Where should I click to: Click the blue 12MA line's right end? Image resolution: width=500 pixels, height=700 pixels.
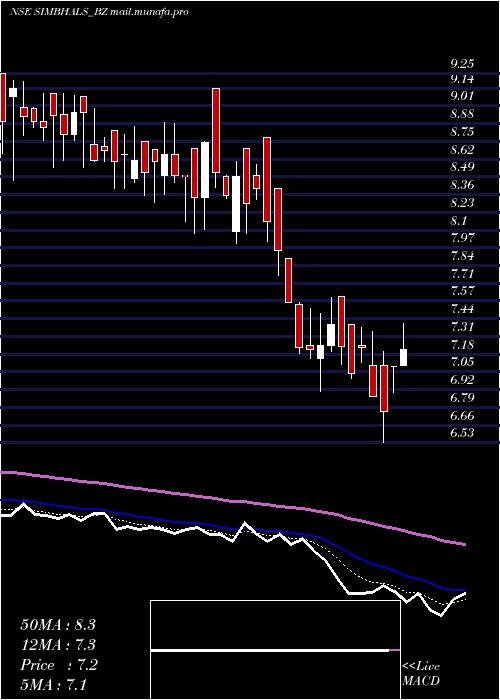462,590
